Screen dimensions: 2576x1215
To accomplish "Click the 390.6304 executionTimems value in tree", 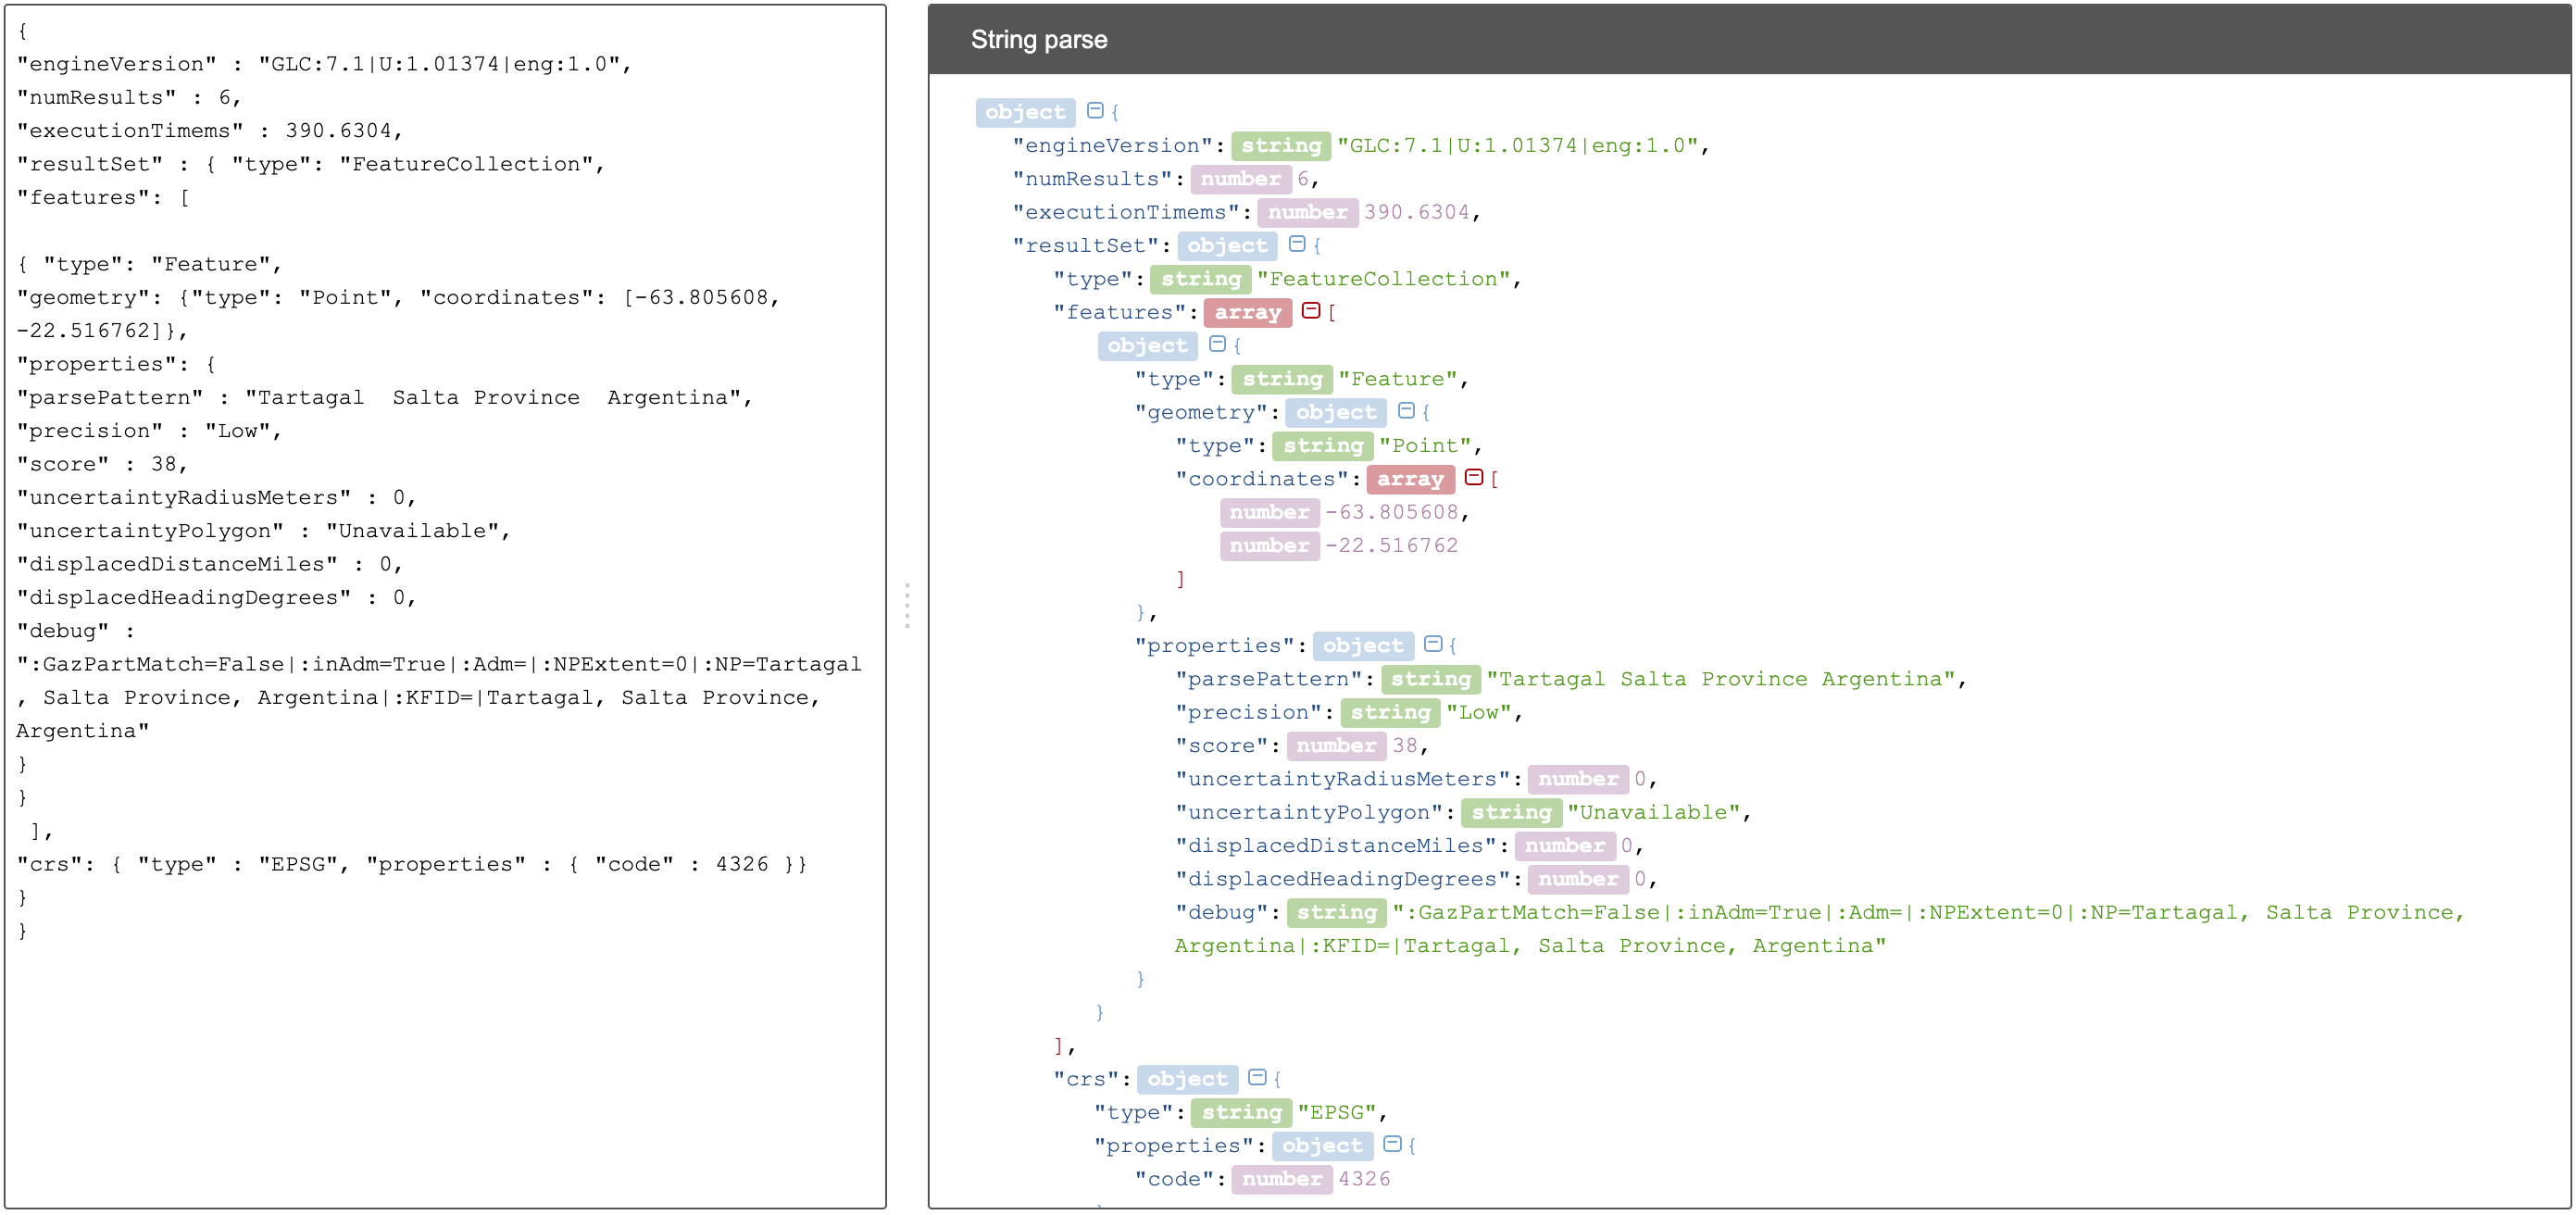I will click(1417, 212).
